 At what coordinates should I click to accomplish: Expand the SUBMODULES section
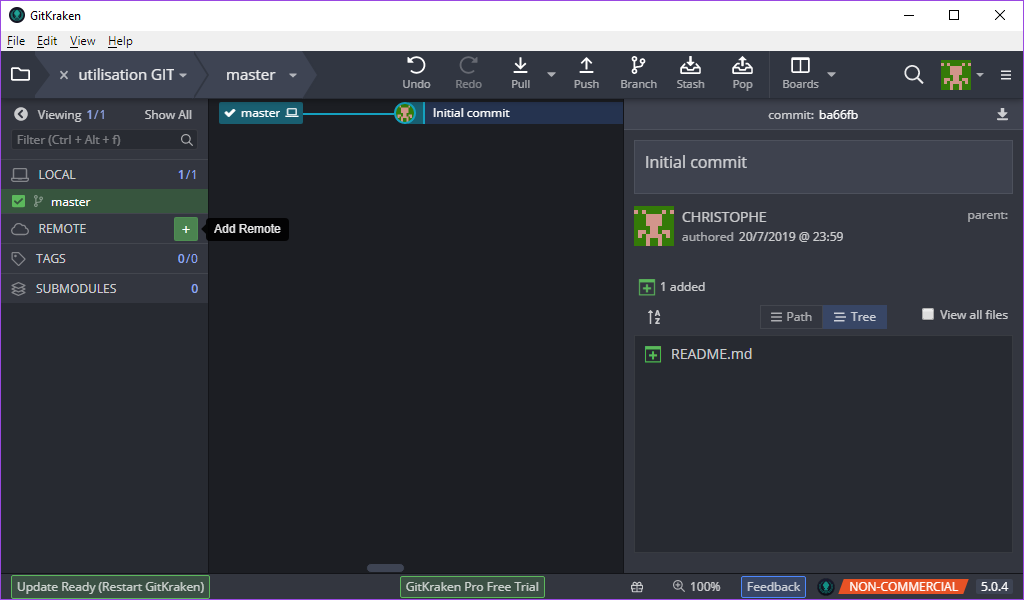pyautogui.click(x=104, y=289)
